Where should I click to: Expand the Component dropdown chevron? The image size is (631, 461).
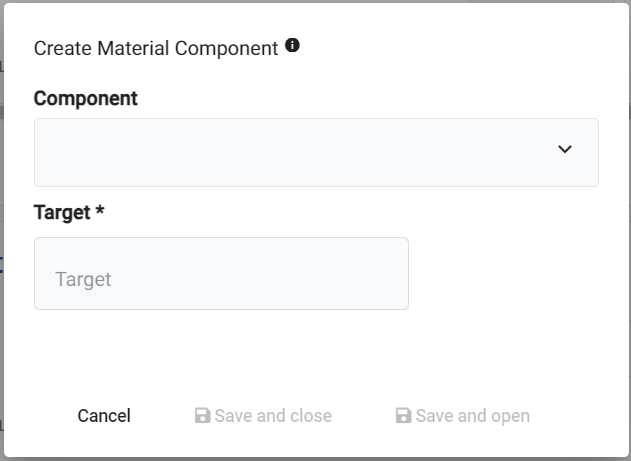point(565,150)
